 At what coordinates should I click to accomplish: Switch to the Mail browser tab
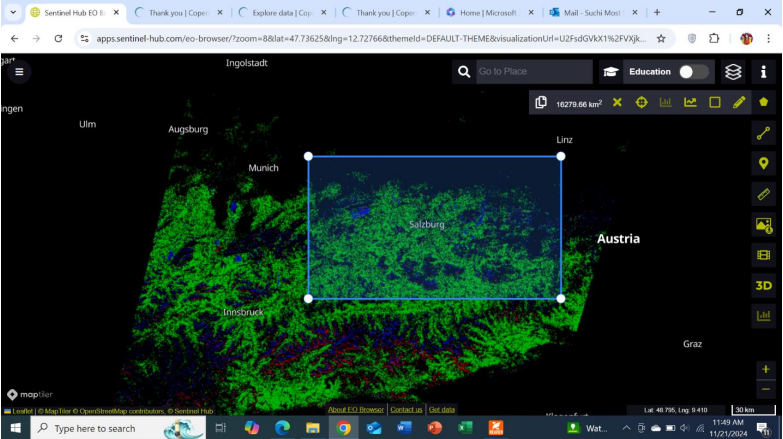[593, 12]
